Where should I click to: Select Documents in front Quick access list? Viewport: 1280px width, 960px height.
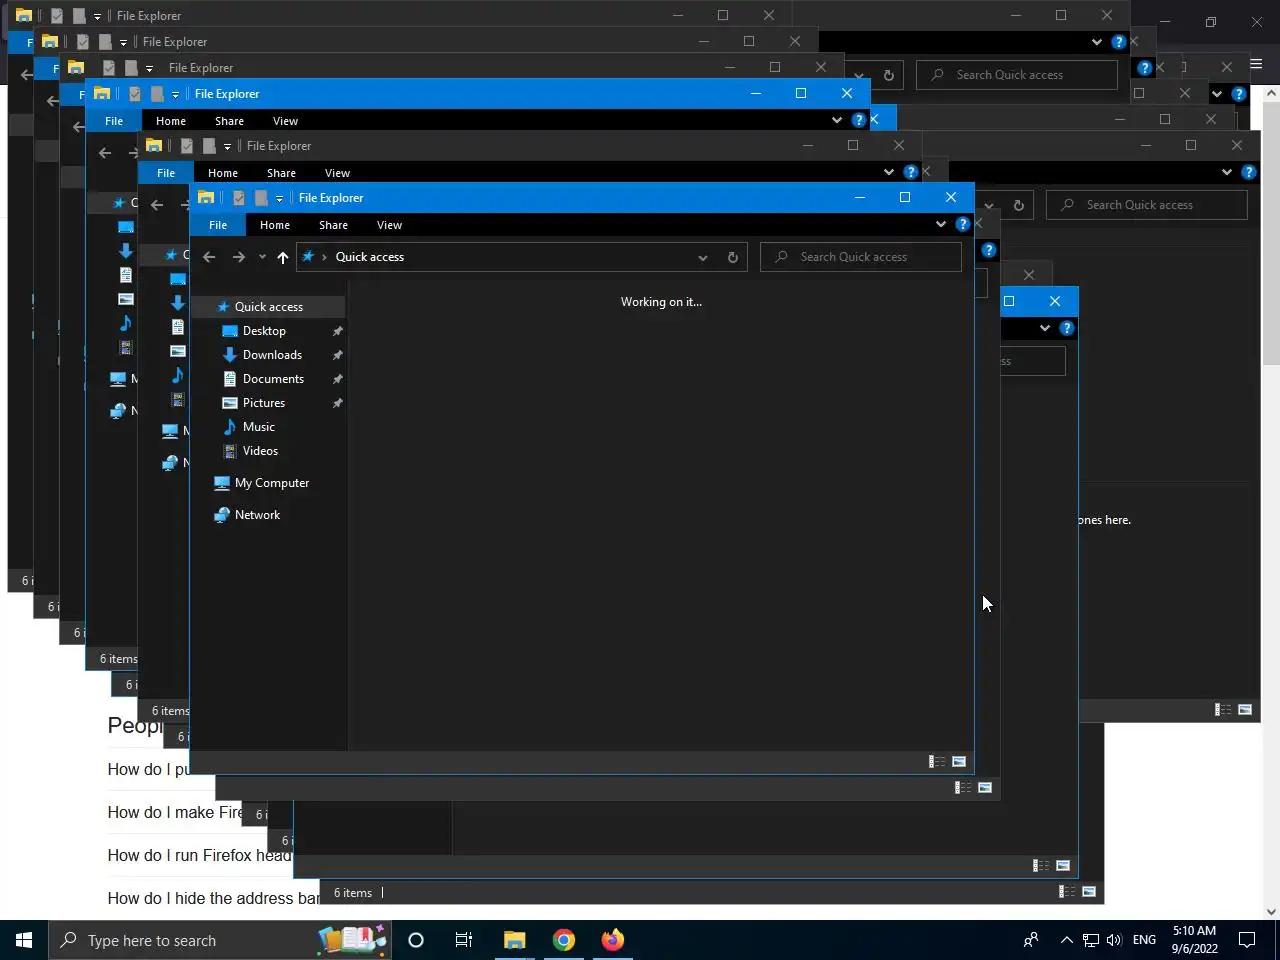tap(273, 379)
